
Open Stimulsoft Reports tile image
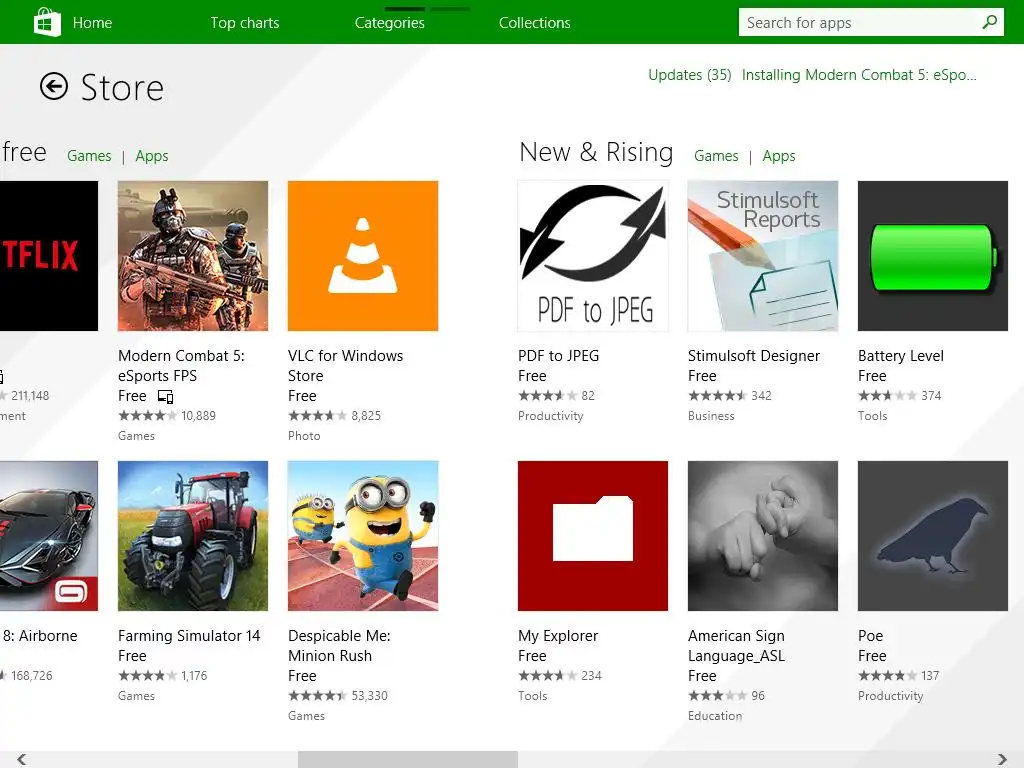763,255
